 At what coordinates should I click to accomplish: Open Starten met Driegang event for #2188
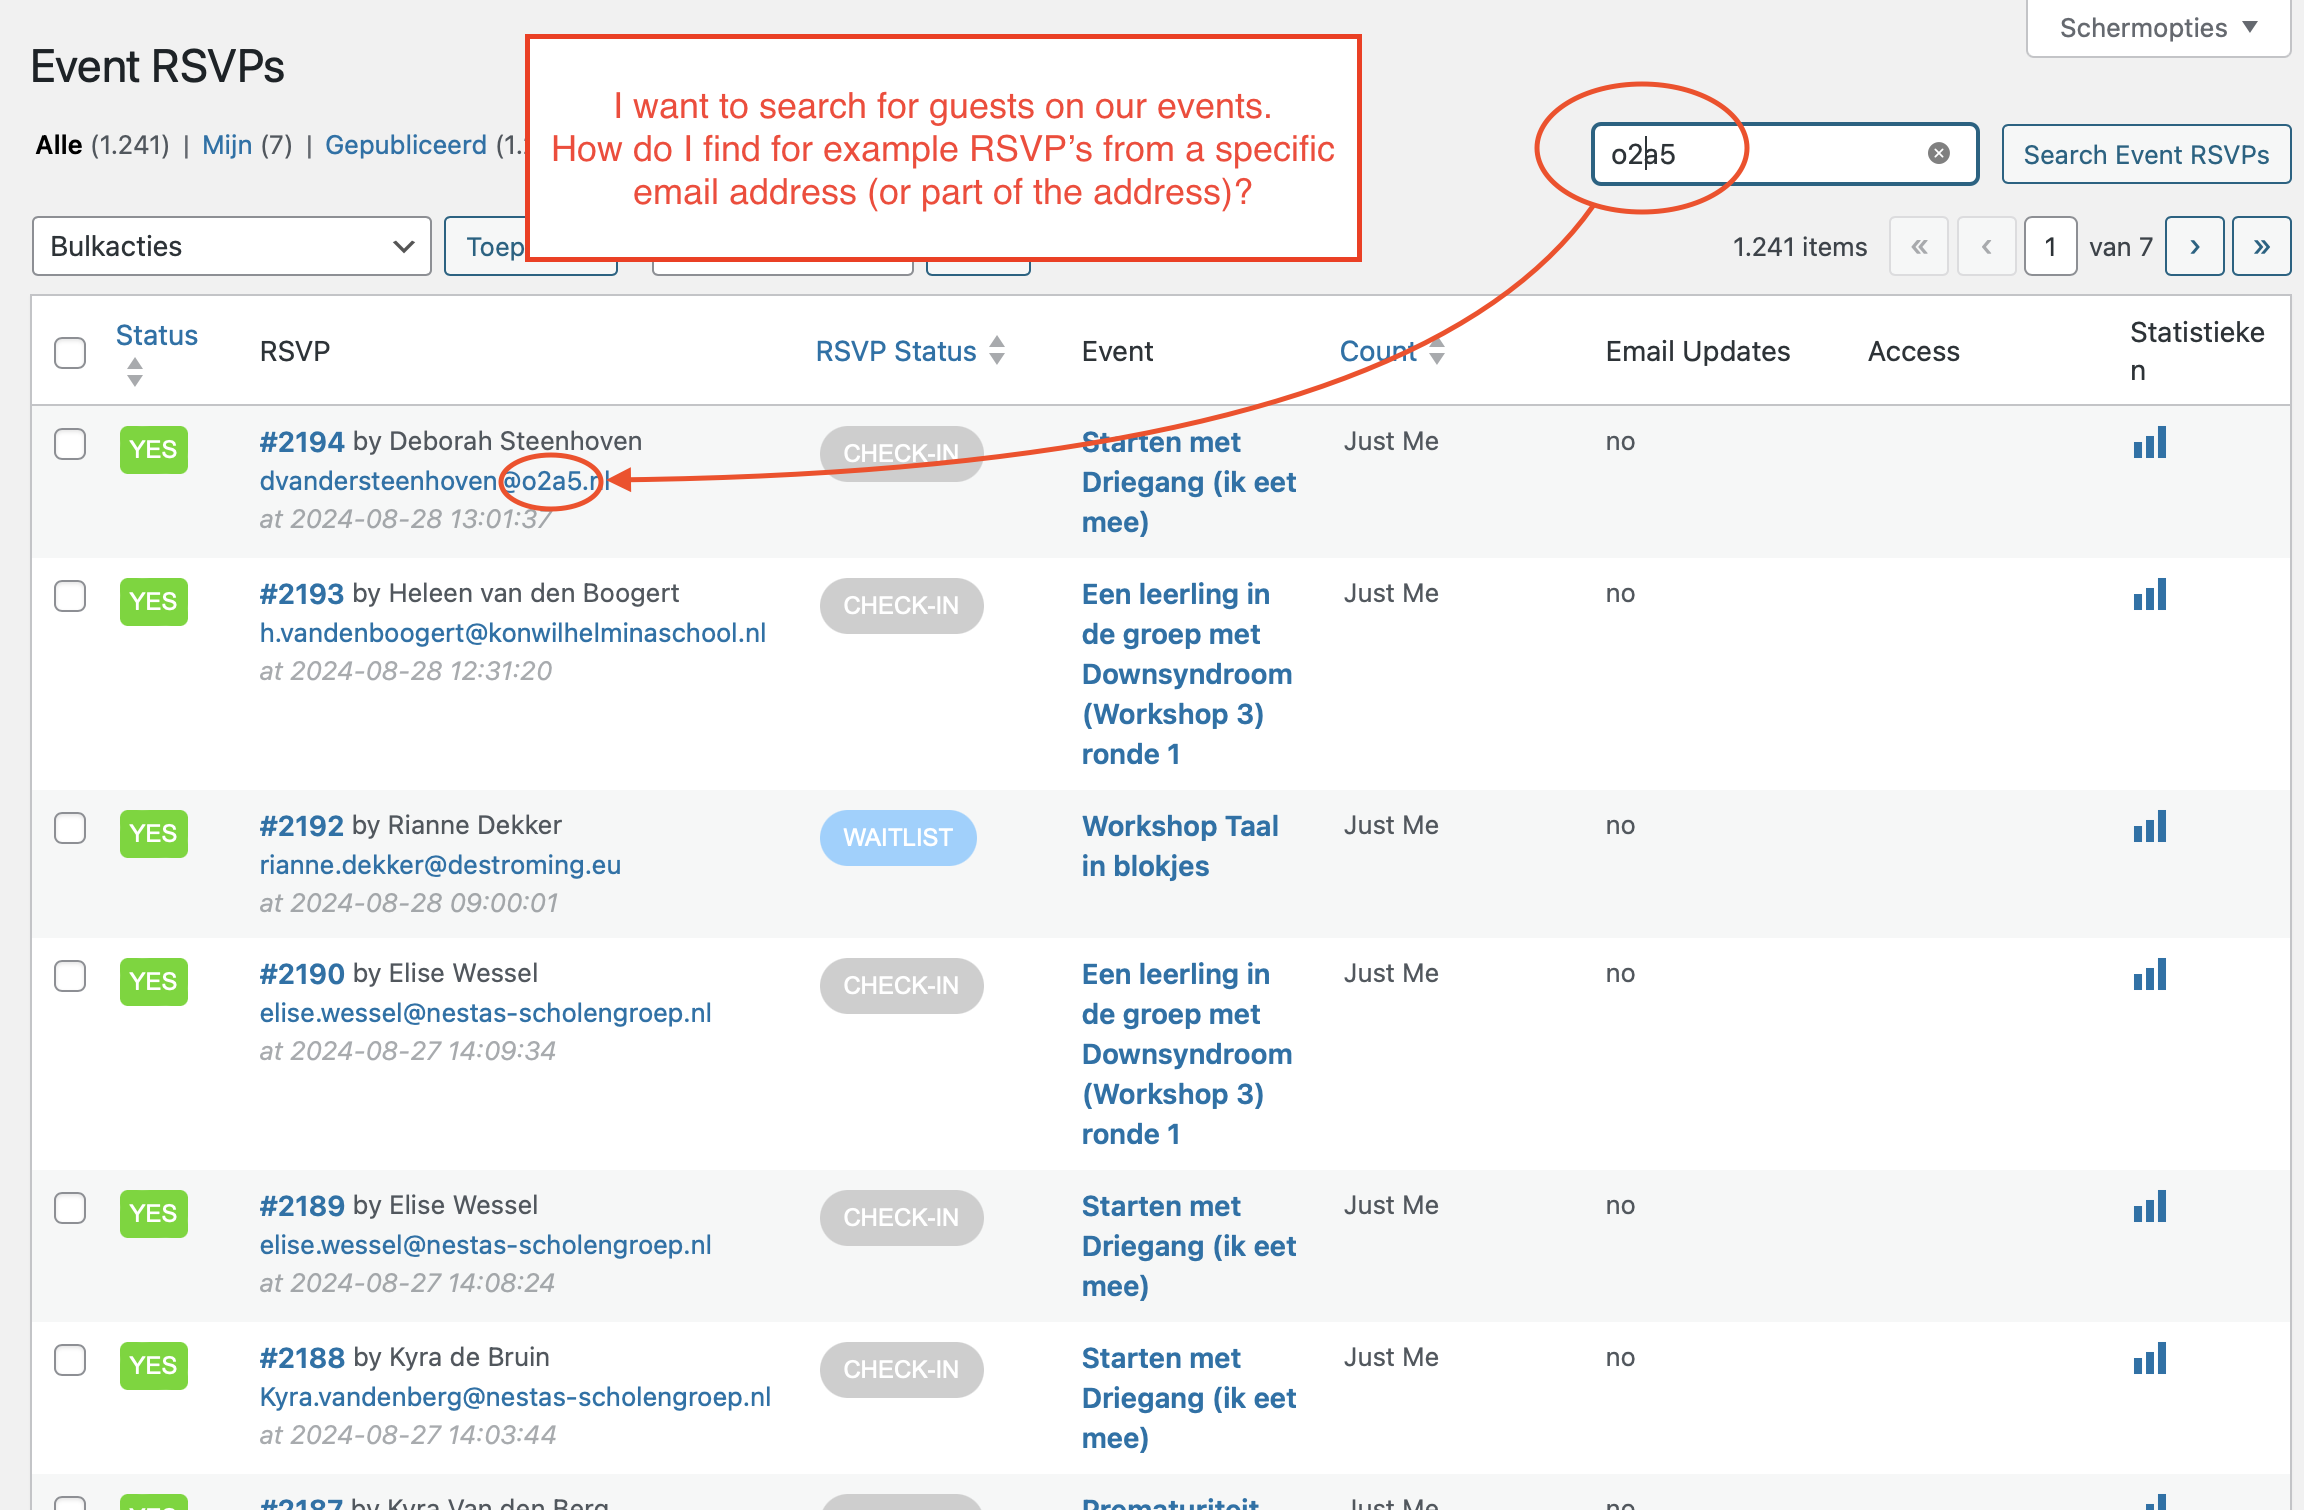(1188, 1398)
